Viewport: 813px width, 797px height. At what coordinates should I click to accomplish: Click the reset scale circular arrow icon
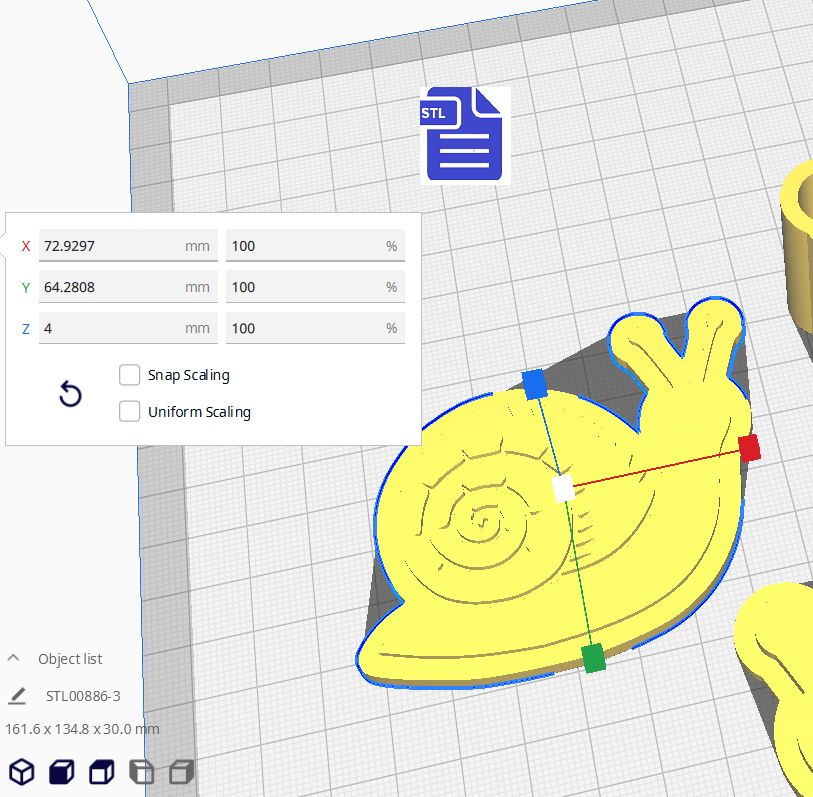coord(70,395)
